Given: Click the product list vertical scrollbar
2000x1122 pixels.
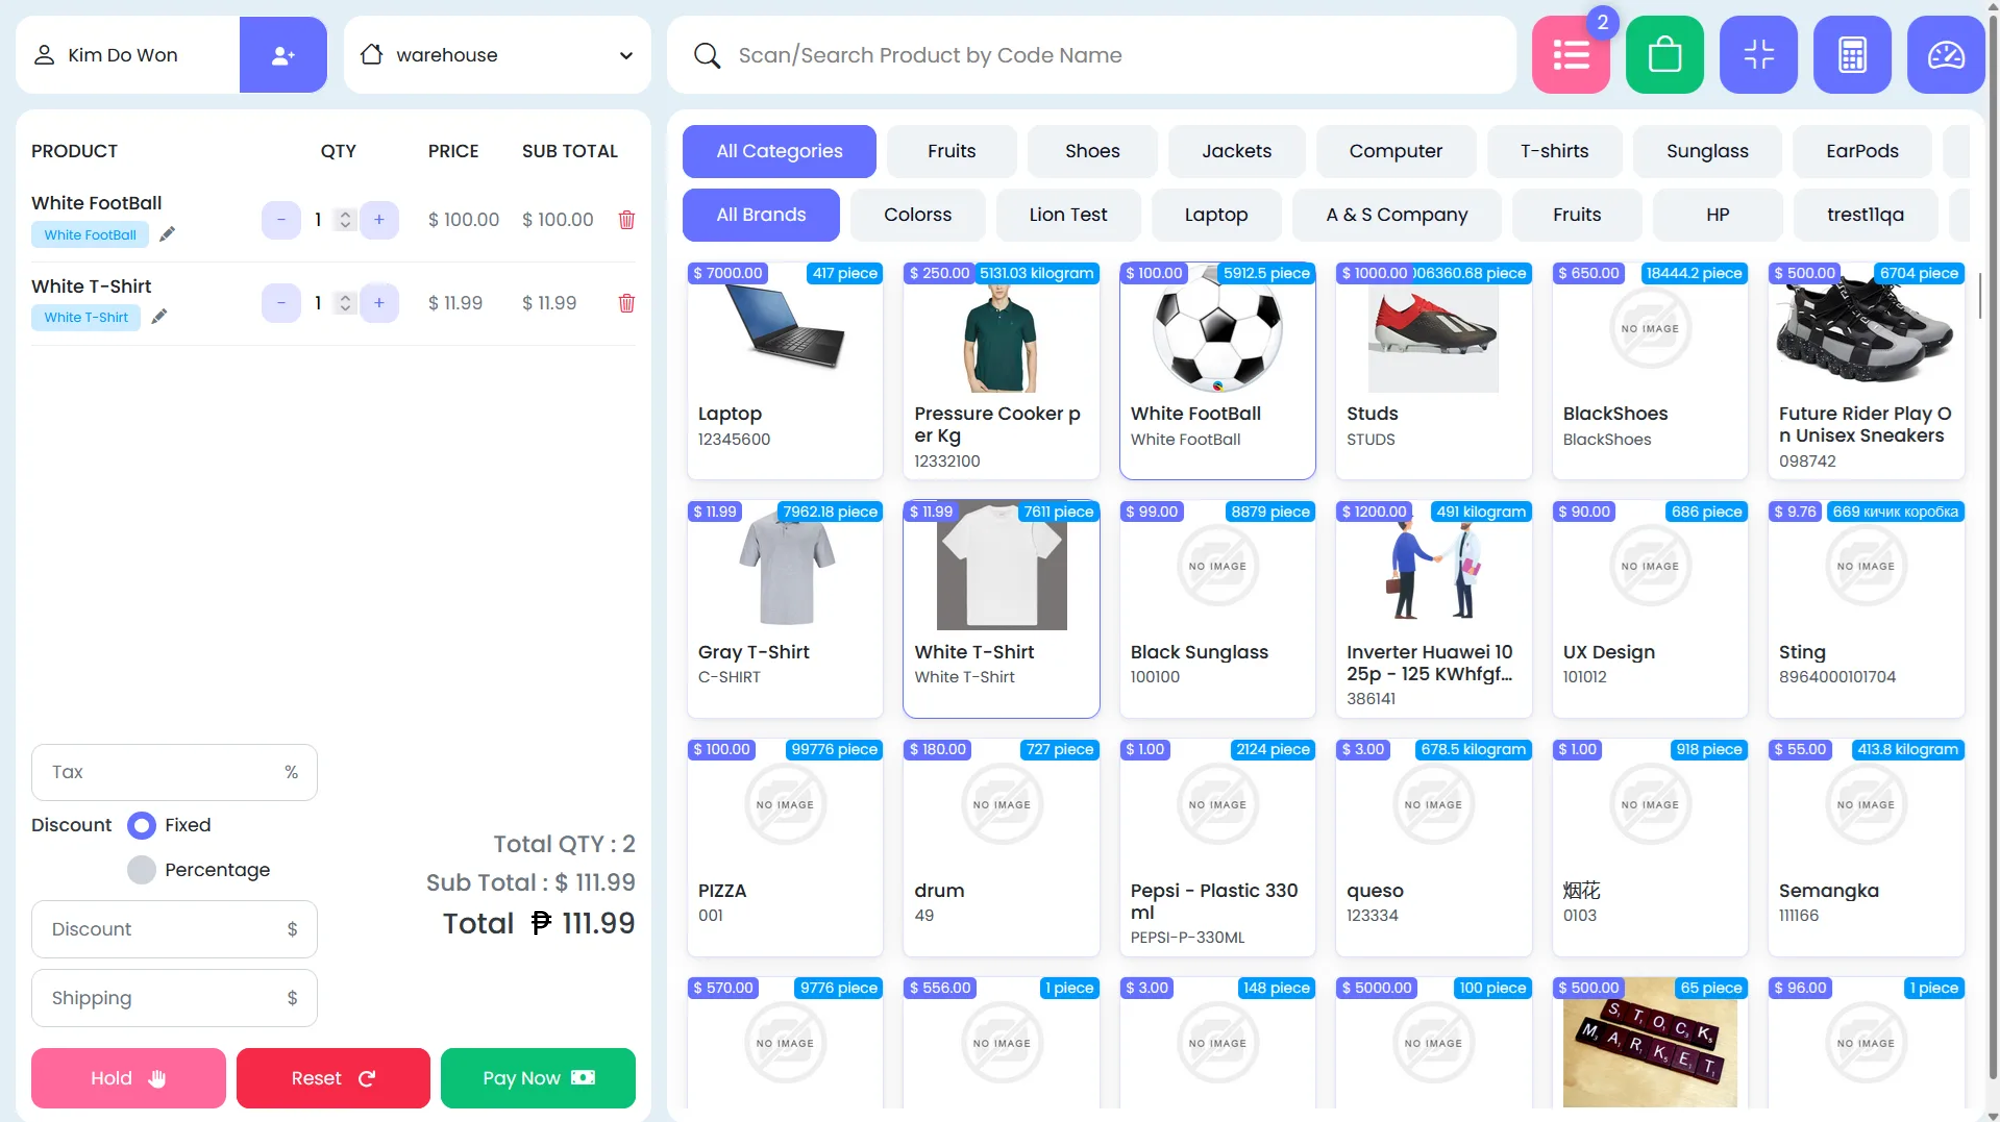Looking at the screenshot, I should point(1979,295).
